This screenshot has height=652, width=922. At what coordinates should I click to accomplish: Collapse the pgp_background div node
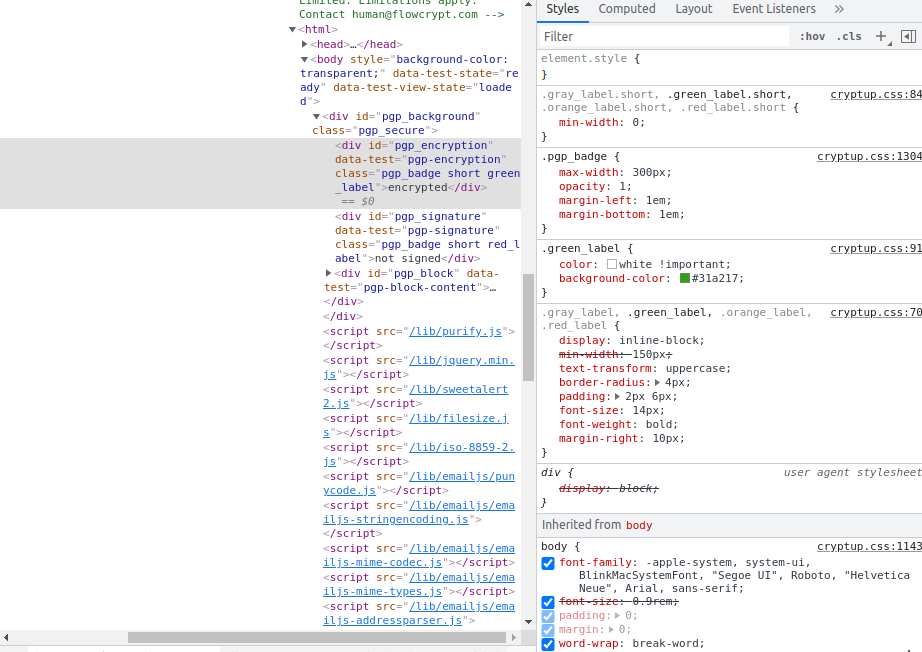(x=316, y=116)
